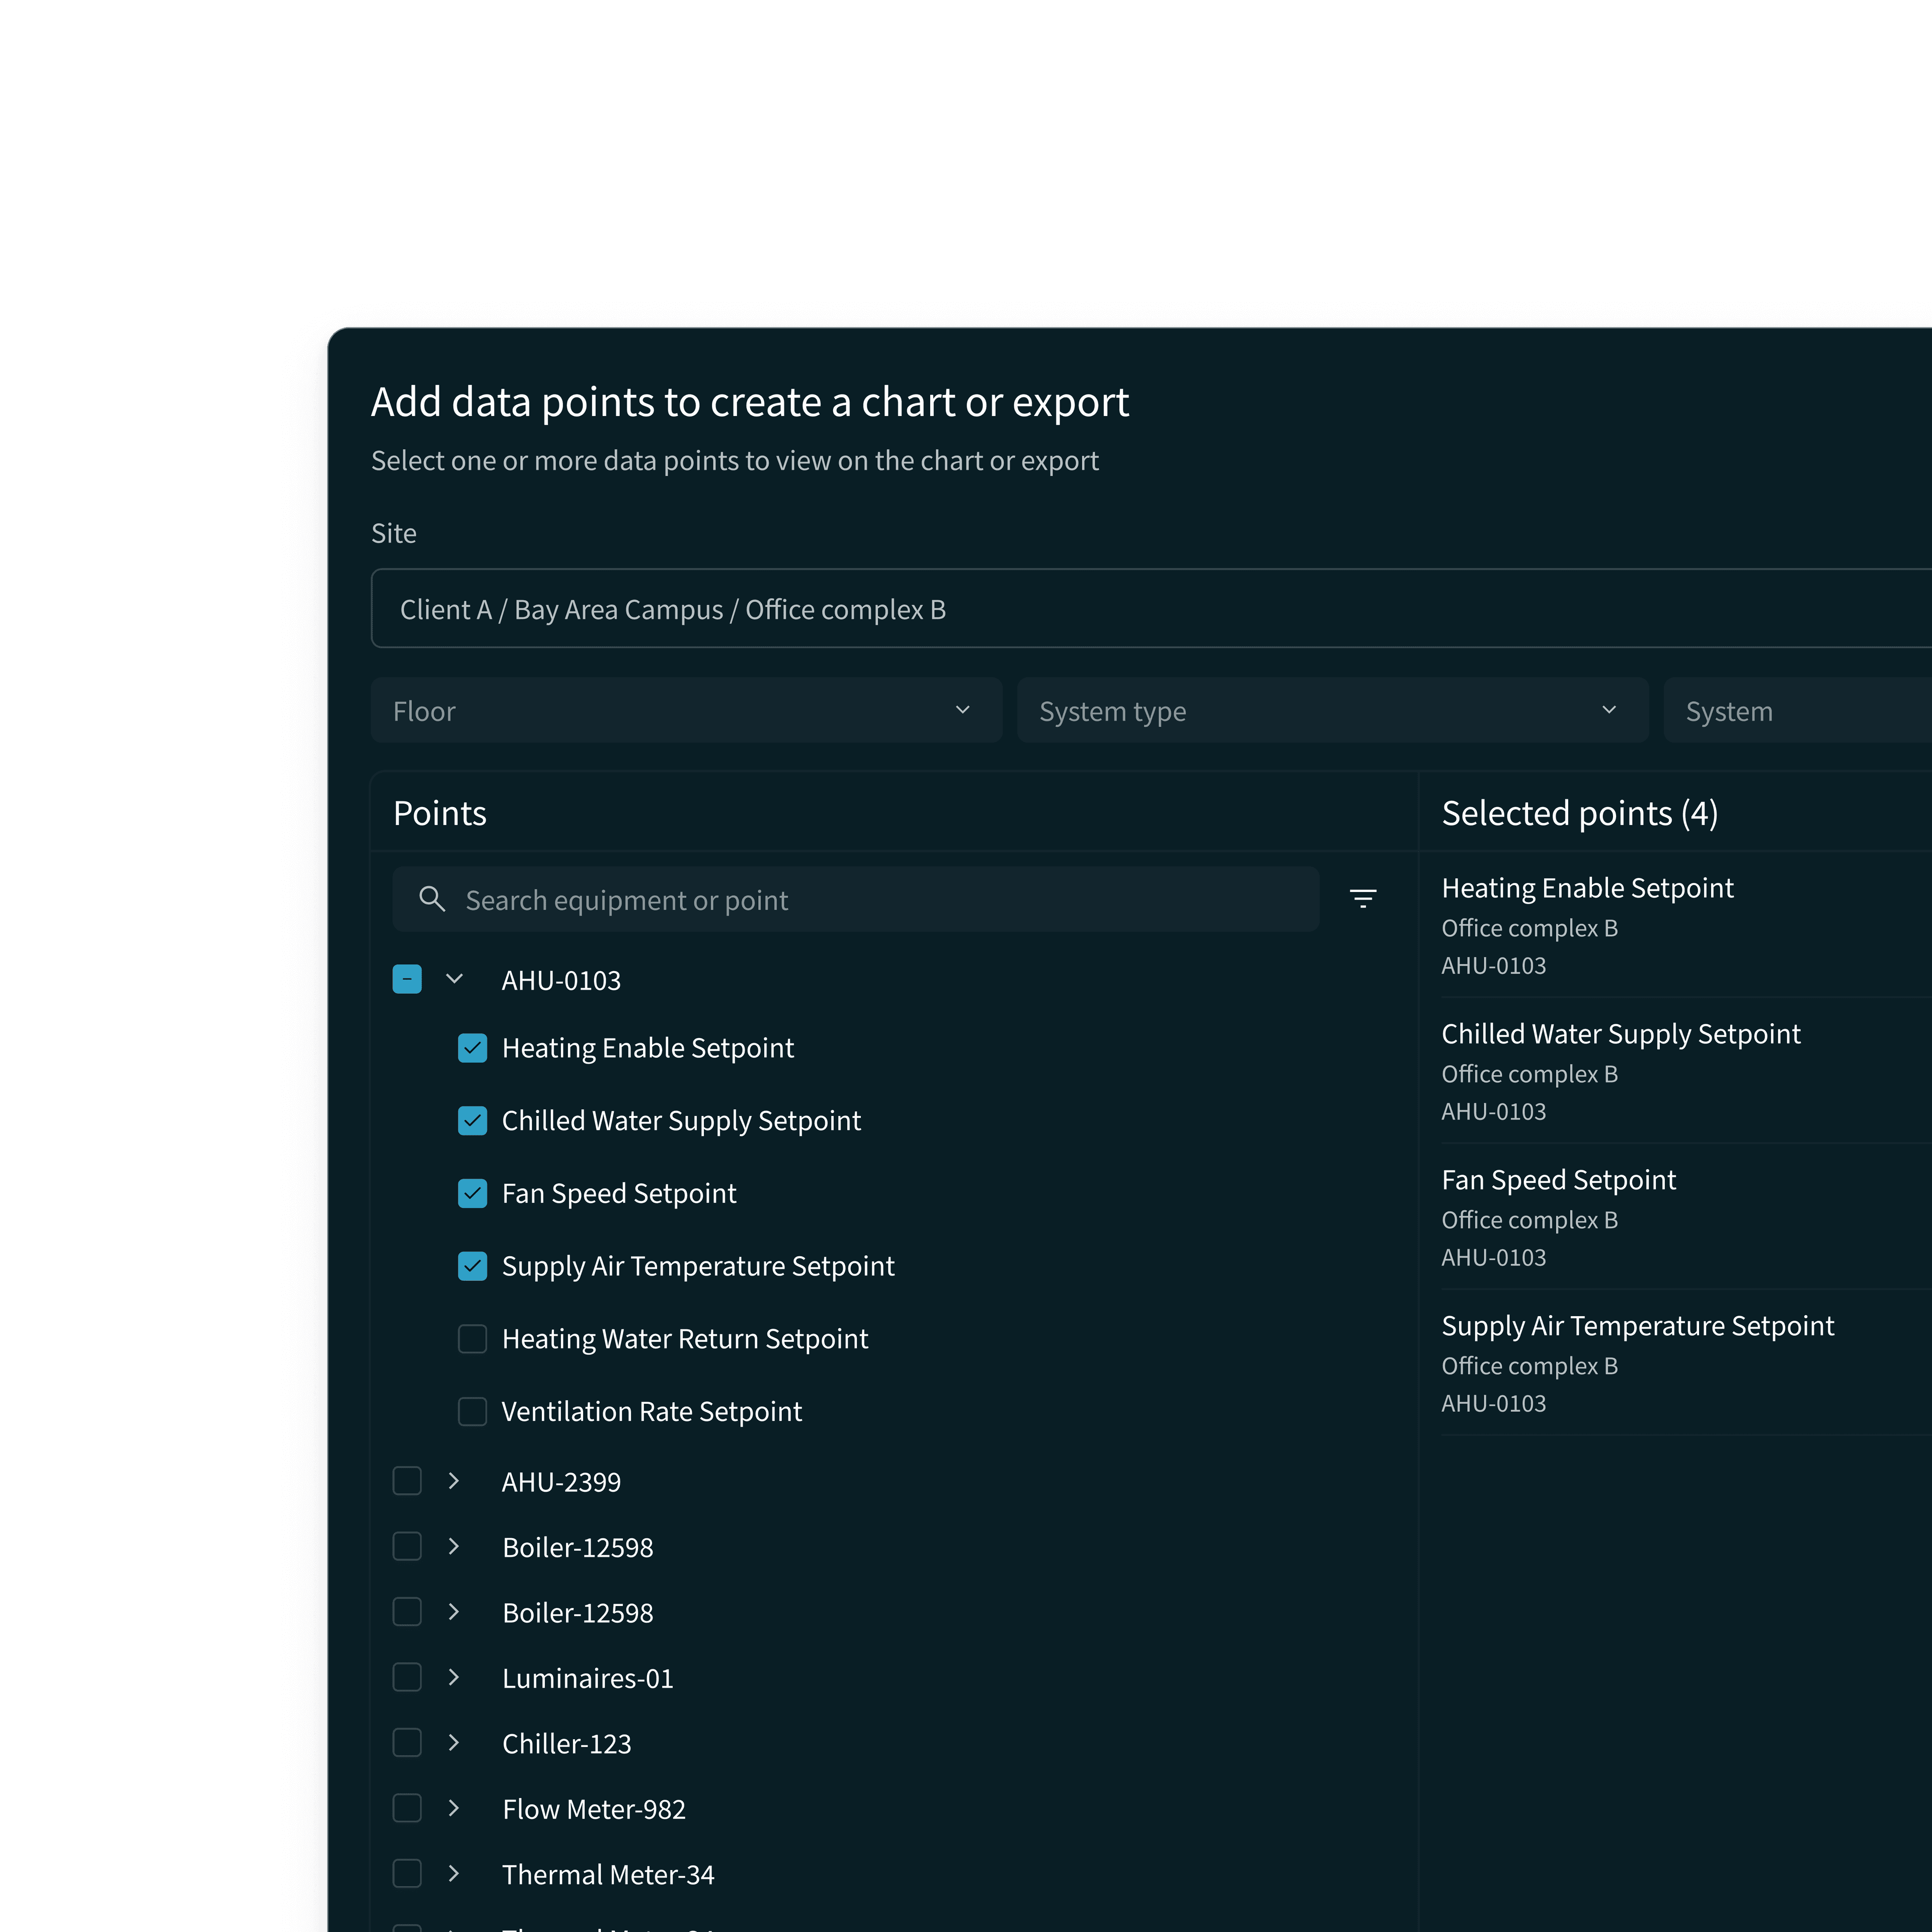Expand the Flow Meter-982 node
This screenshot has height=1932, width=1932.
tap(454, 1808)
